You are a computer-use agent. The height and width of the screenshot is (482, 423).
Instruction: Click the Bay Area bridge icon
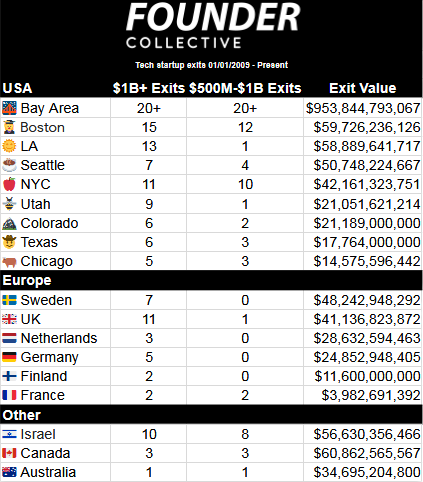[x=9, y=108]
